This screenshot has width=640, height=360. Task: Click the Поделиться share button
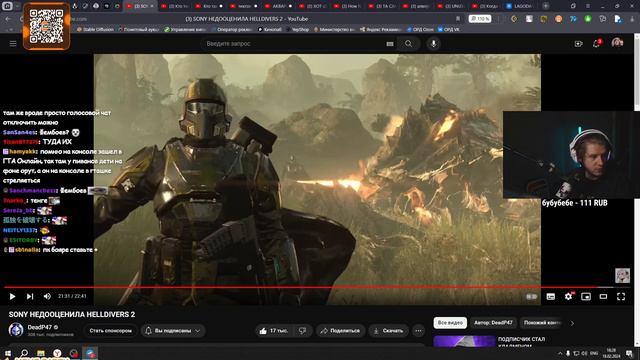[x=340, y=331]
